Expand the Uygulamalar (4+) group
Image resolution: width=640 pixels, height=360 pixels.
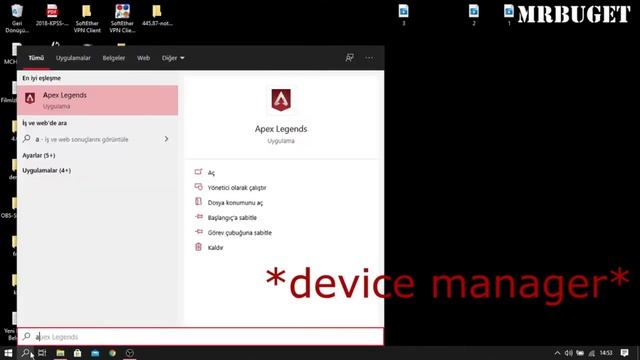[47, 171]
